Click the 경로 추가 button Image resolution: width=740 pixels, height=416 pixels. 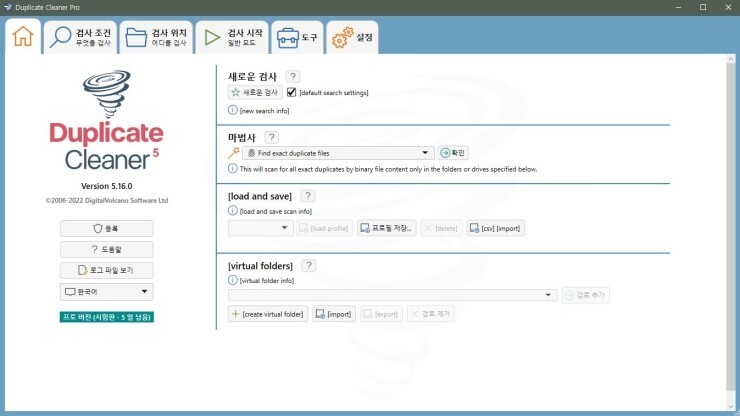click(585, 295)
